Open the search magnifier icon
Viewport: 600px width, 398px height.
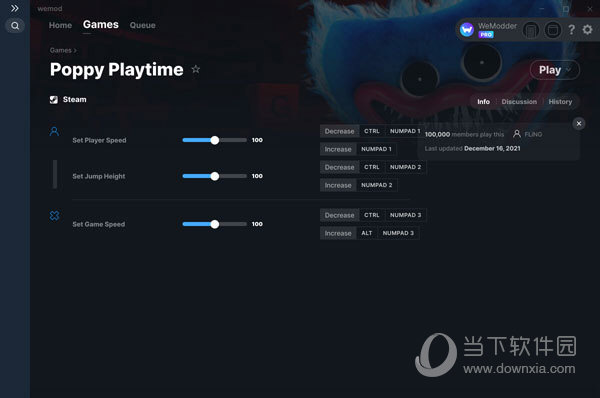coord(15,26)
